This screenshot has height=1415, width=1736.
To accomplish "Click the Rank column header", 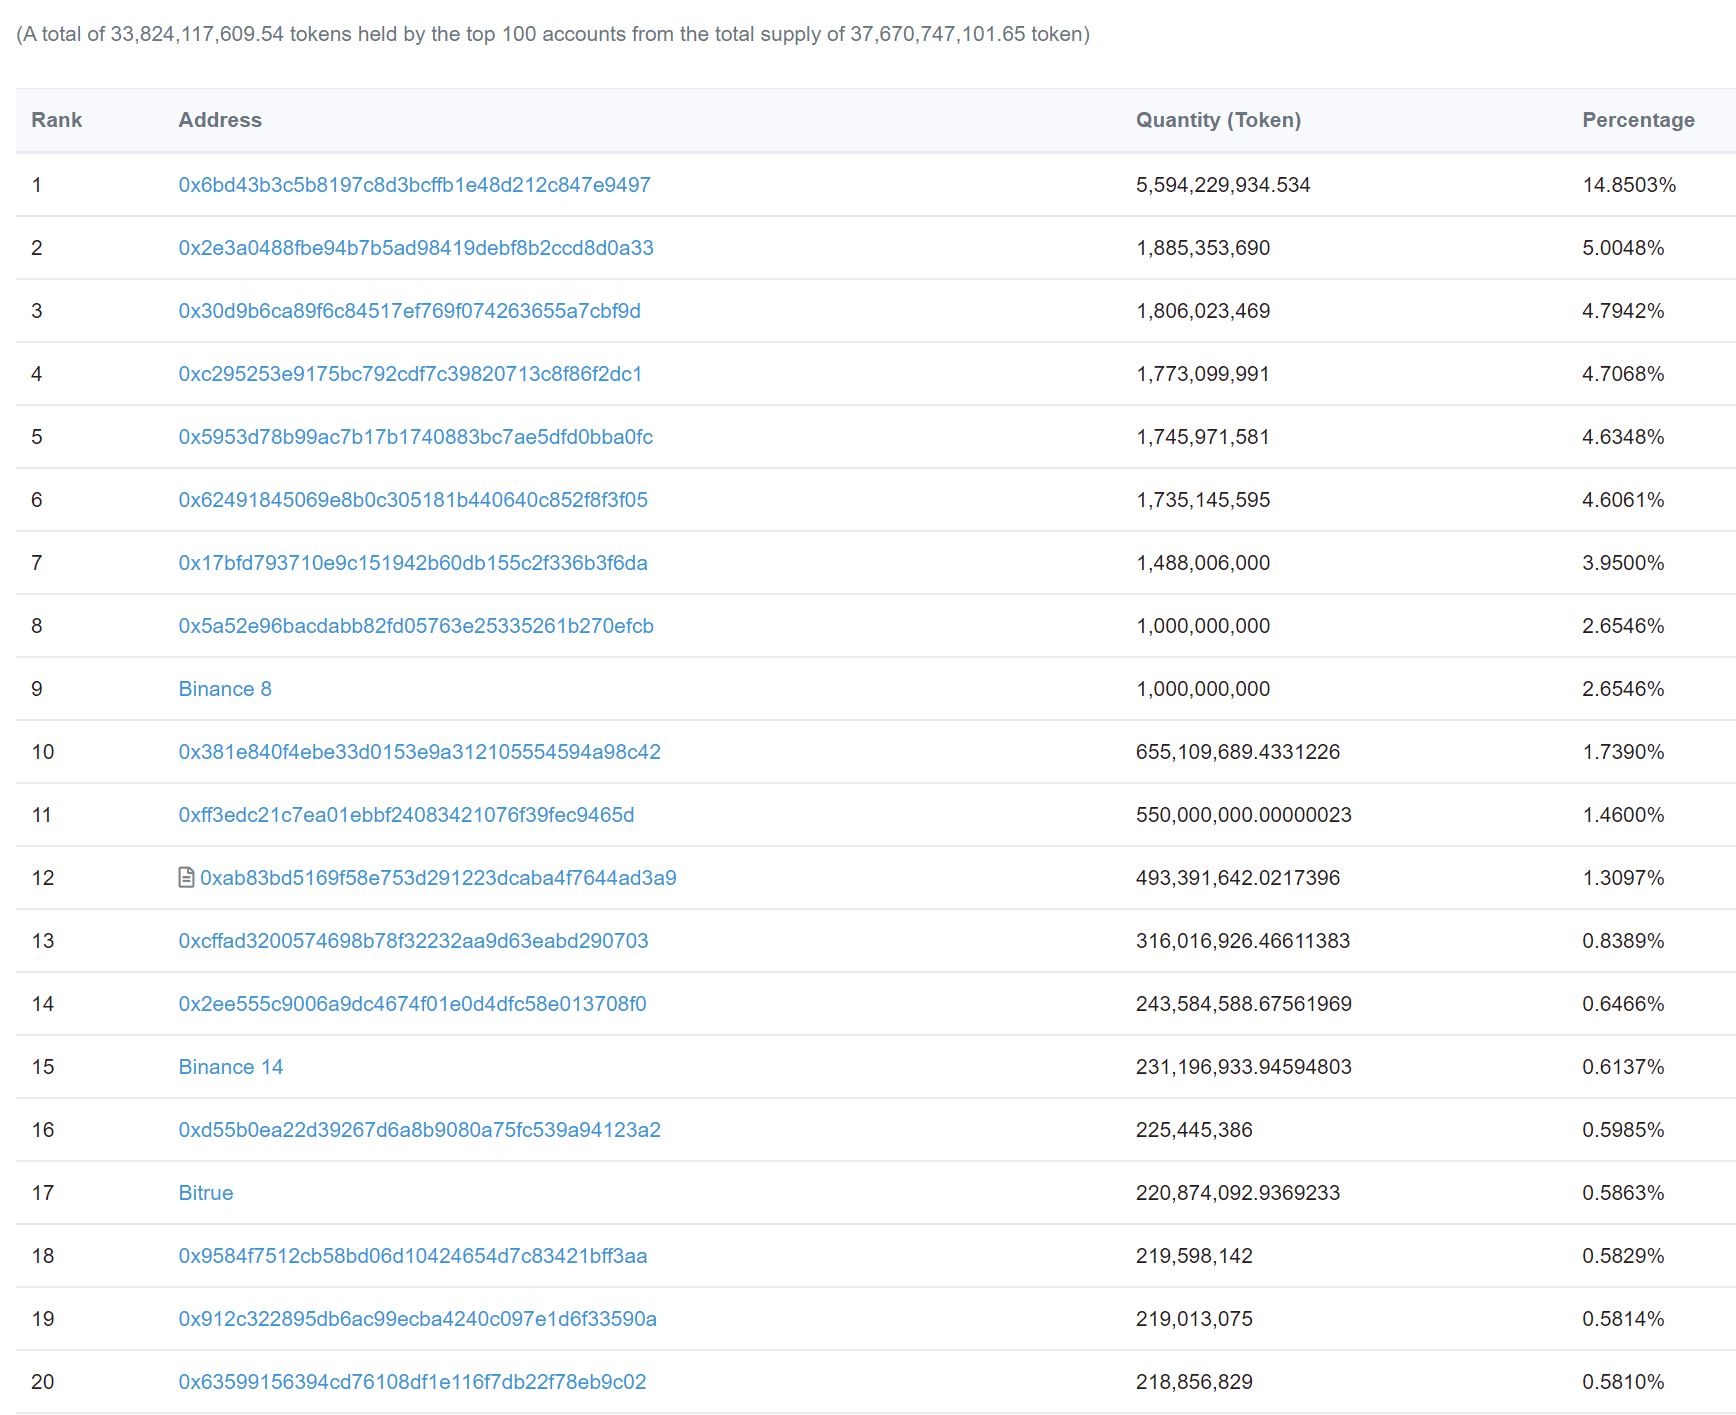I will point(57,120).
